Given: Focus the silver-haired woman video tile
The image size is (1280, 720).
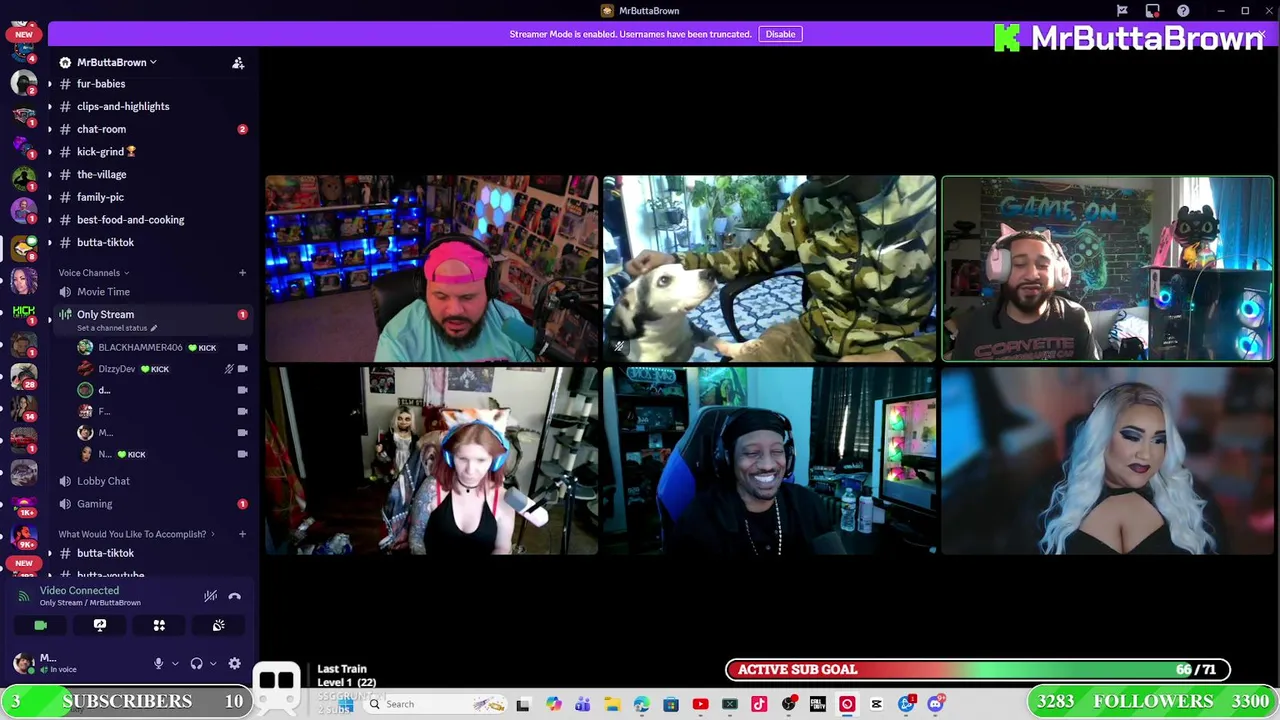Looking at the screenshot, I should [1107, 461].
